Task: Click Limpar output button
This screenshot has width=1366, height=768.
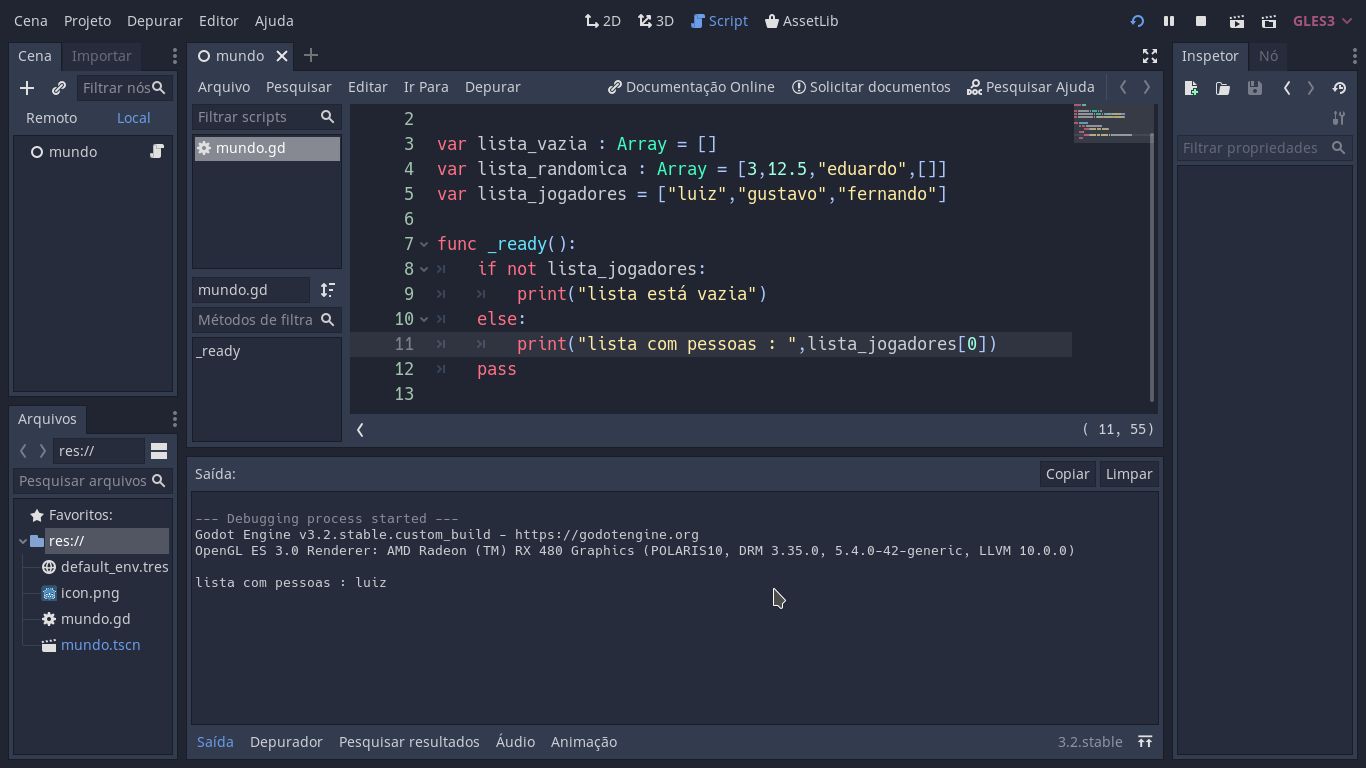Action: (x=1129, y=474)
